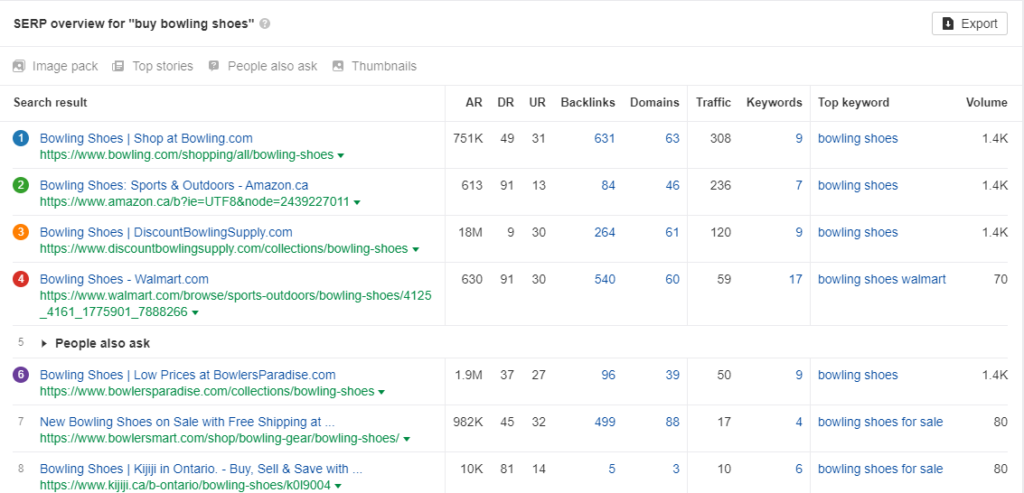Click the help question mark icon beside title
Screen dimensions: 1024x493
coord(264,24)
